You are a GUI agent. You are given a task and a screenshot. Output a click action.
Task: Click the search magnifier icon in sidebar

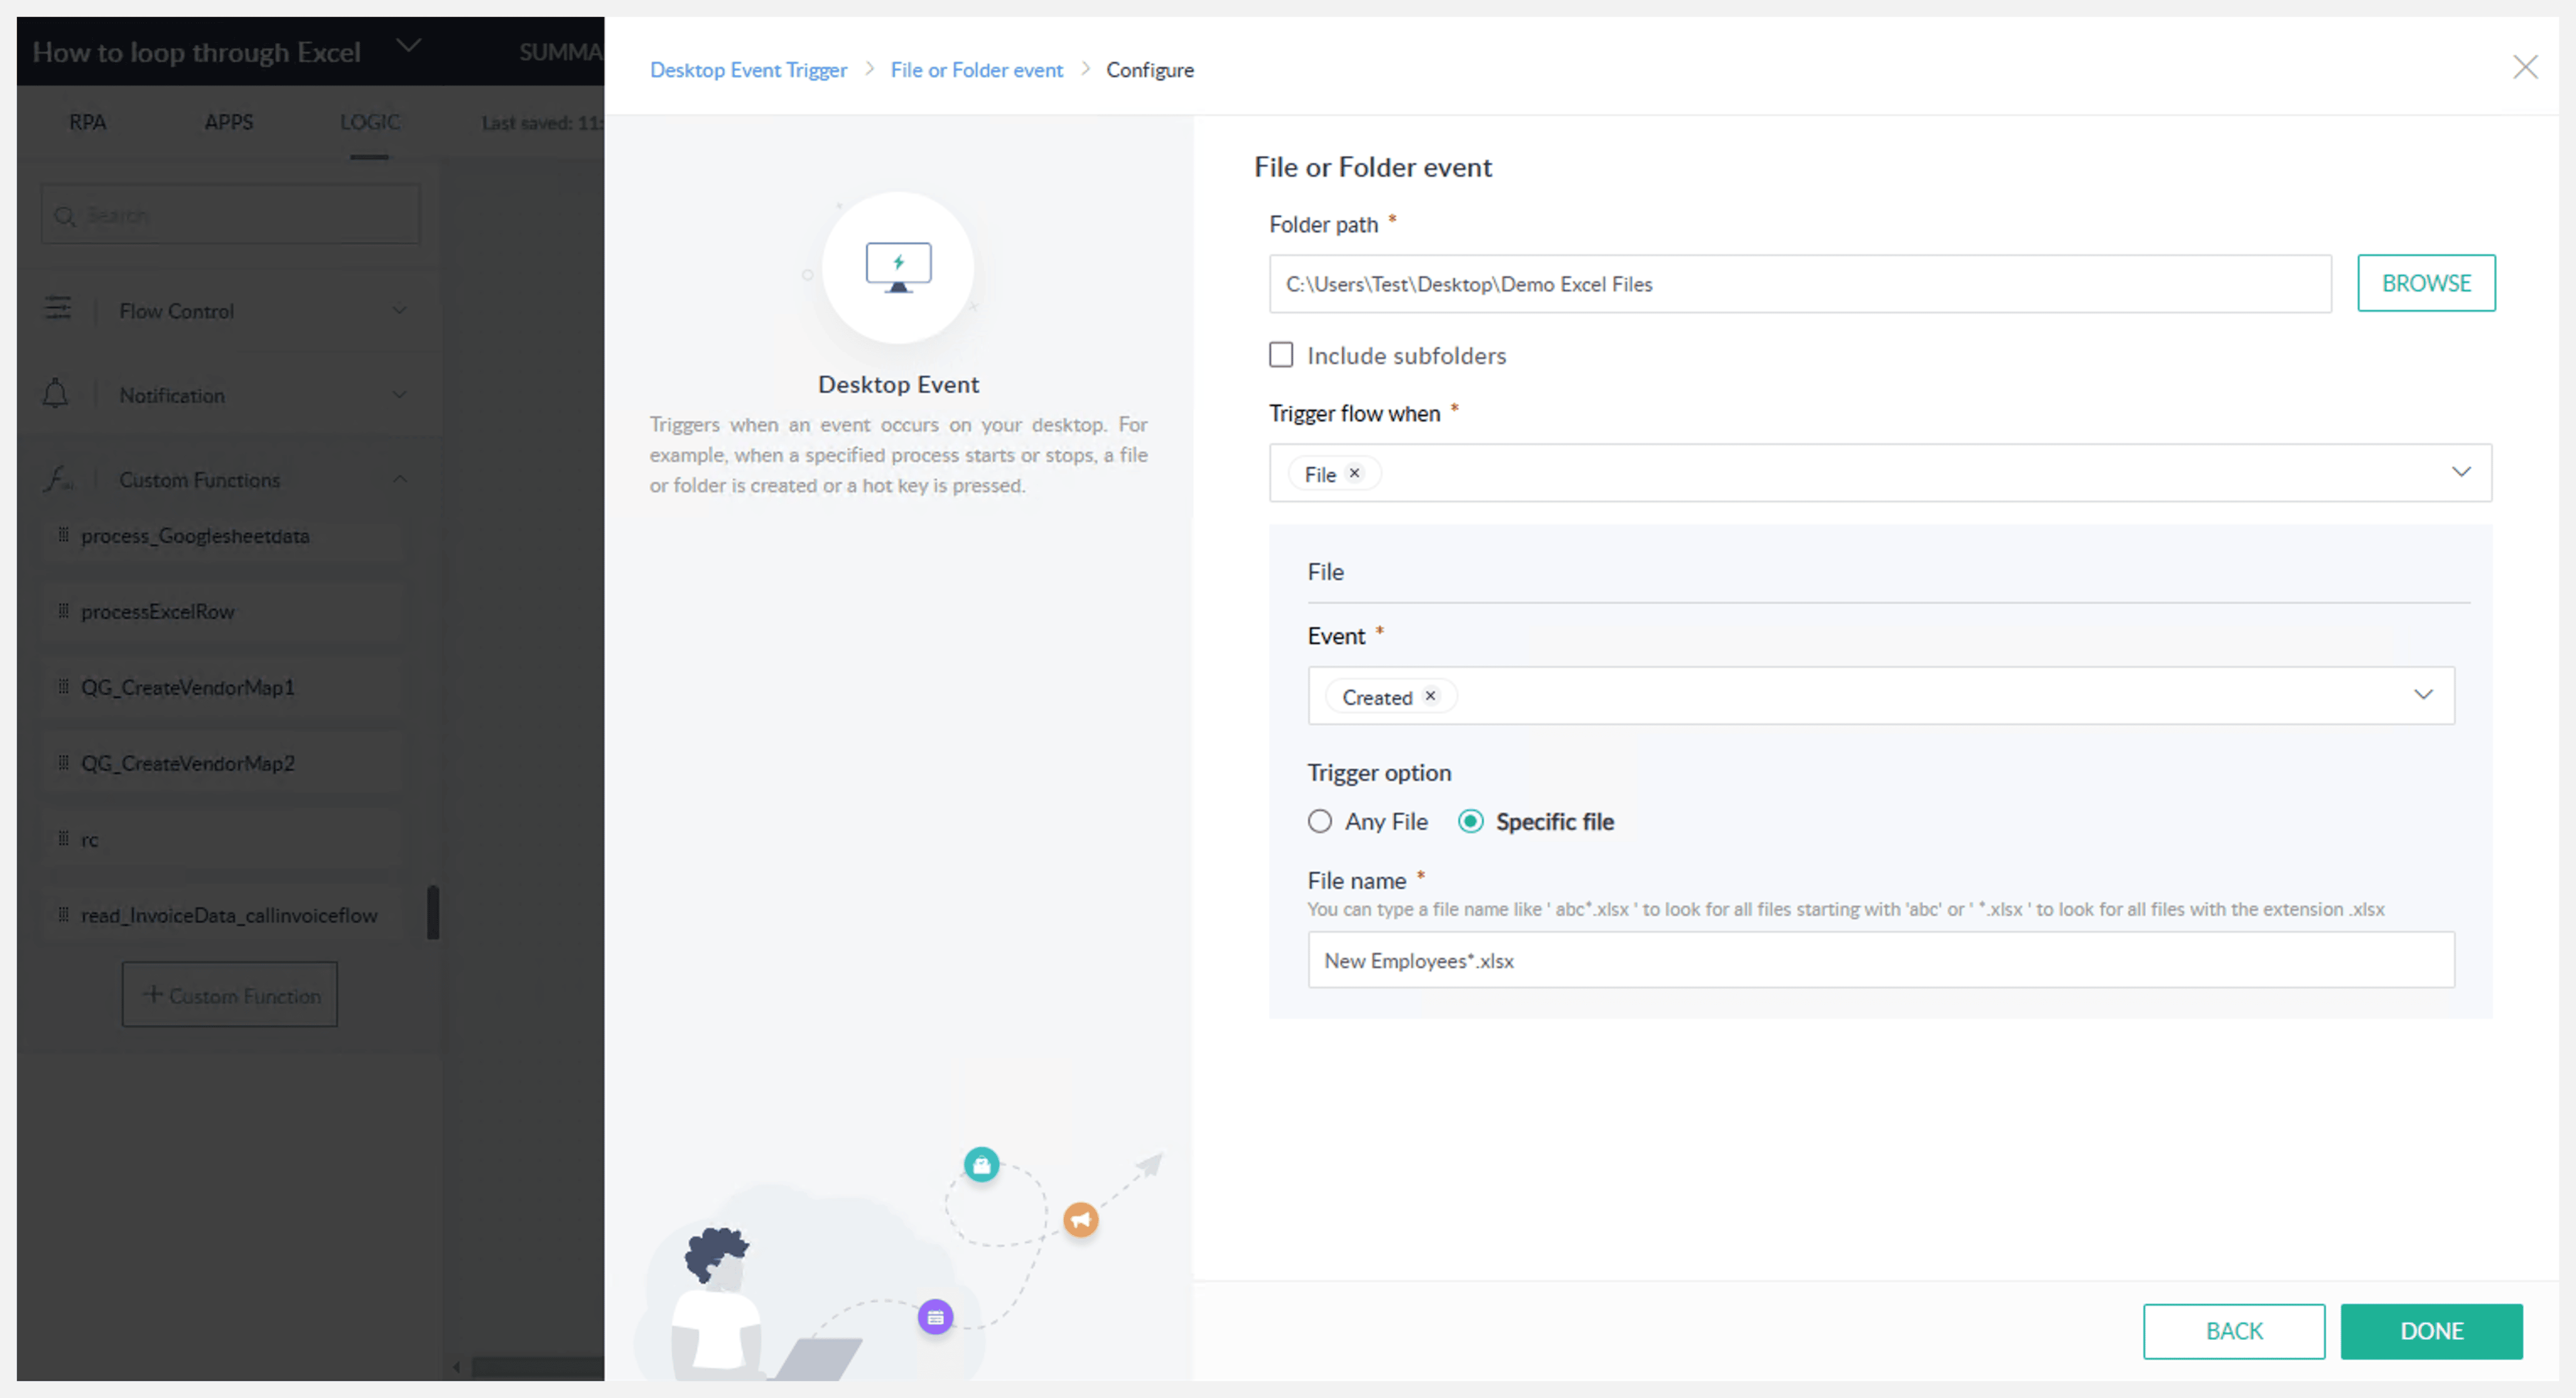pos(65,216)
